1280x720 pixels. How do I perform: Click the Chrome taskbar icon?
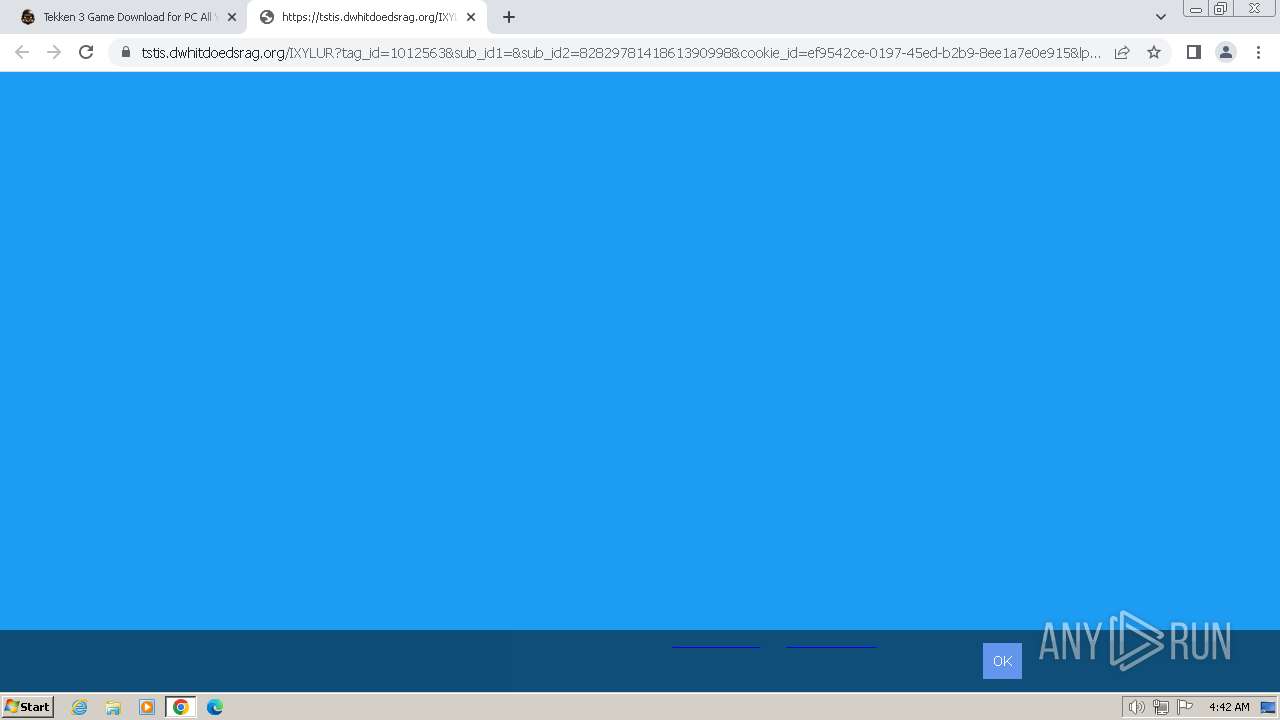181,707
